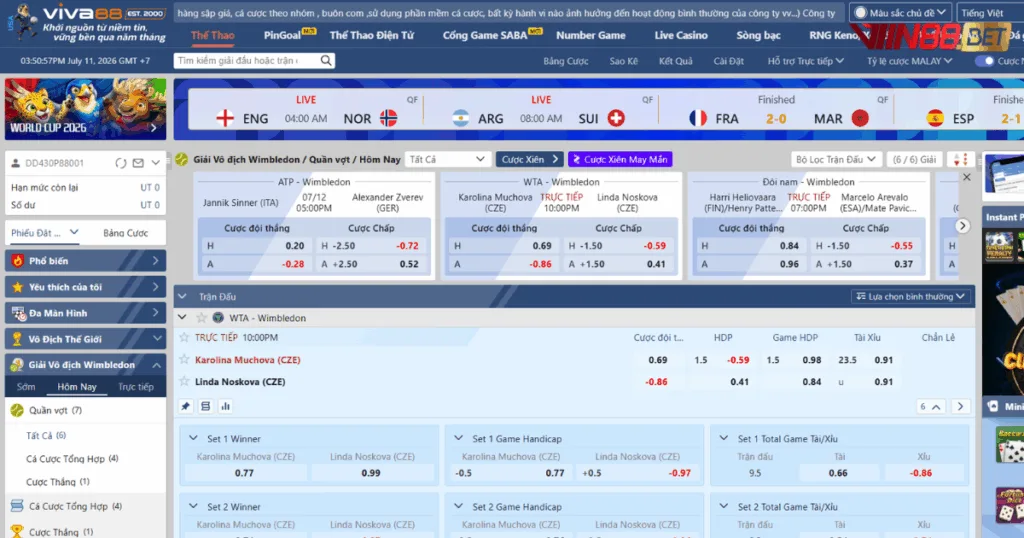
Task: Click odds 0.77 for Muchova Set 1 Winner
Action: coord(244,473)
